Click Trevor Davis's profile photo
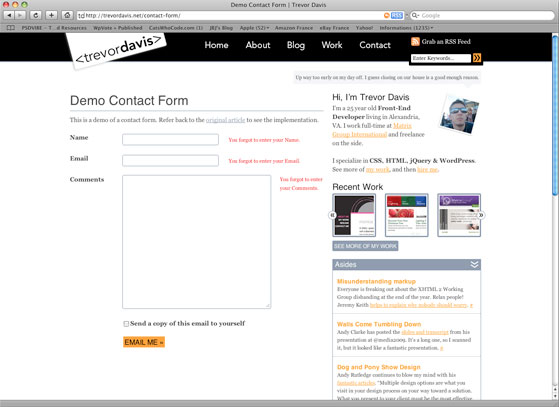Viewport: 559px width, 407px height. pos(459,115)
